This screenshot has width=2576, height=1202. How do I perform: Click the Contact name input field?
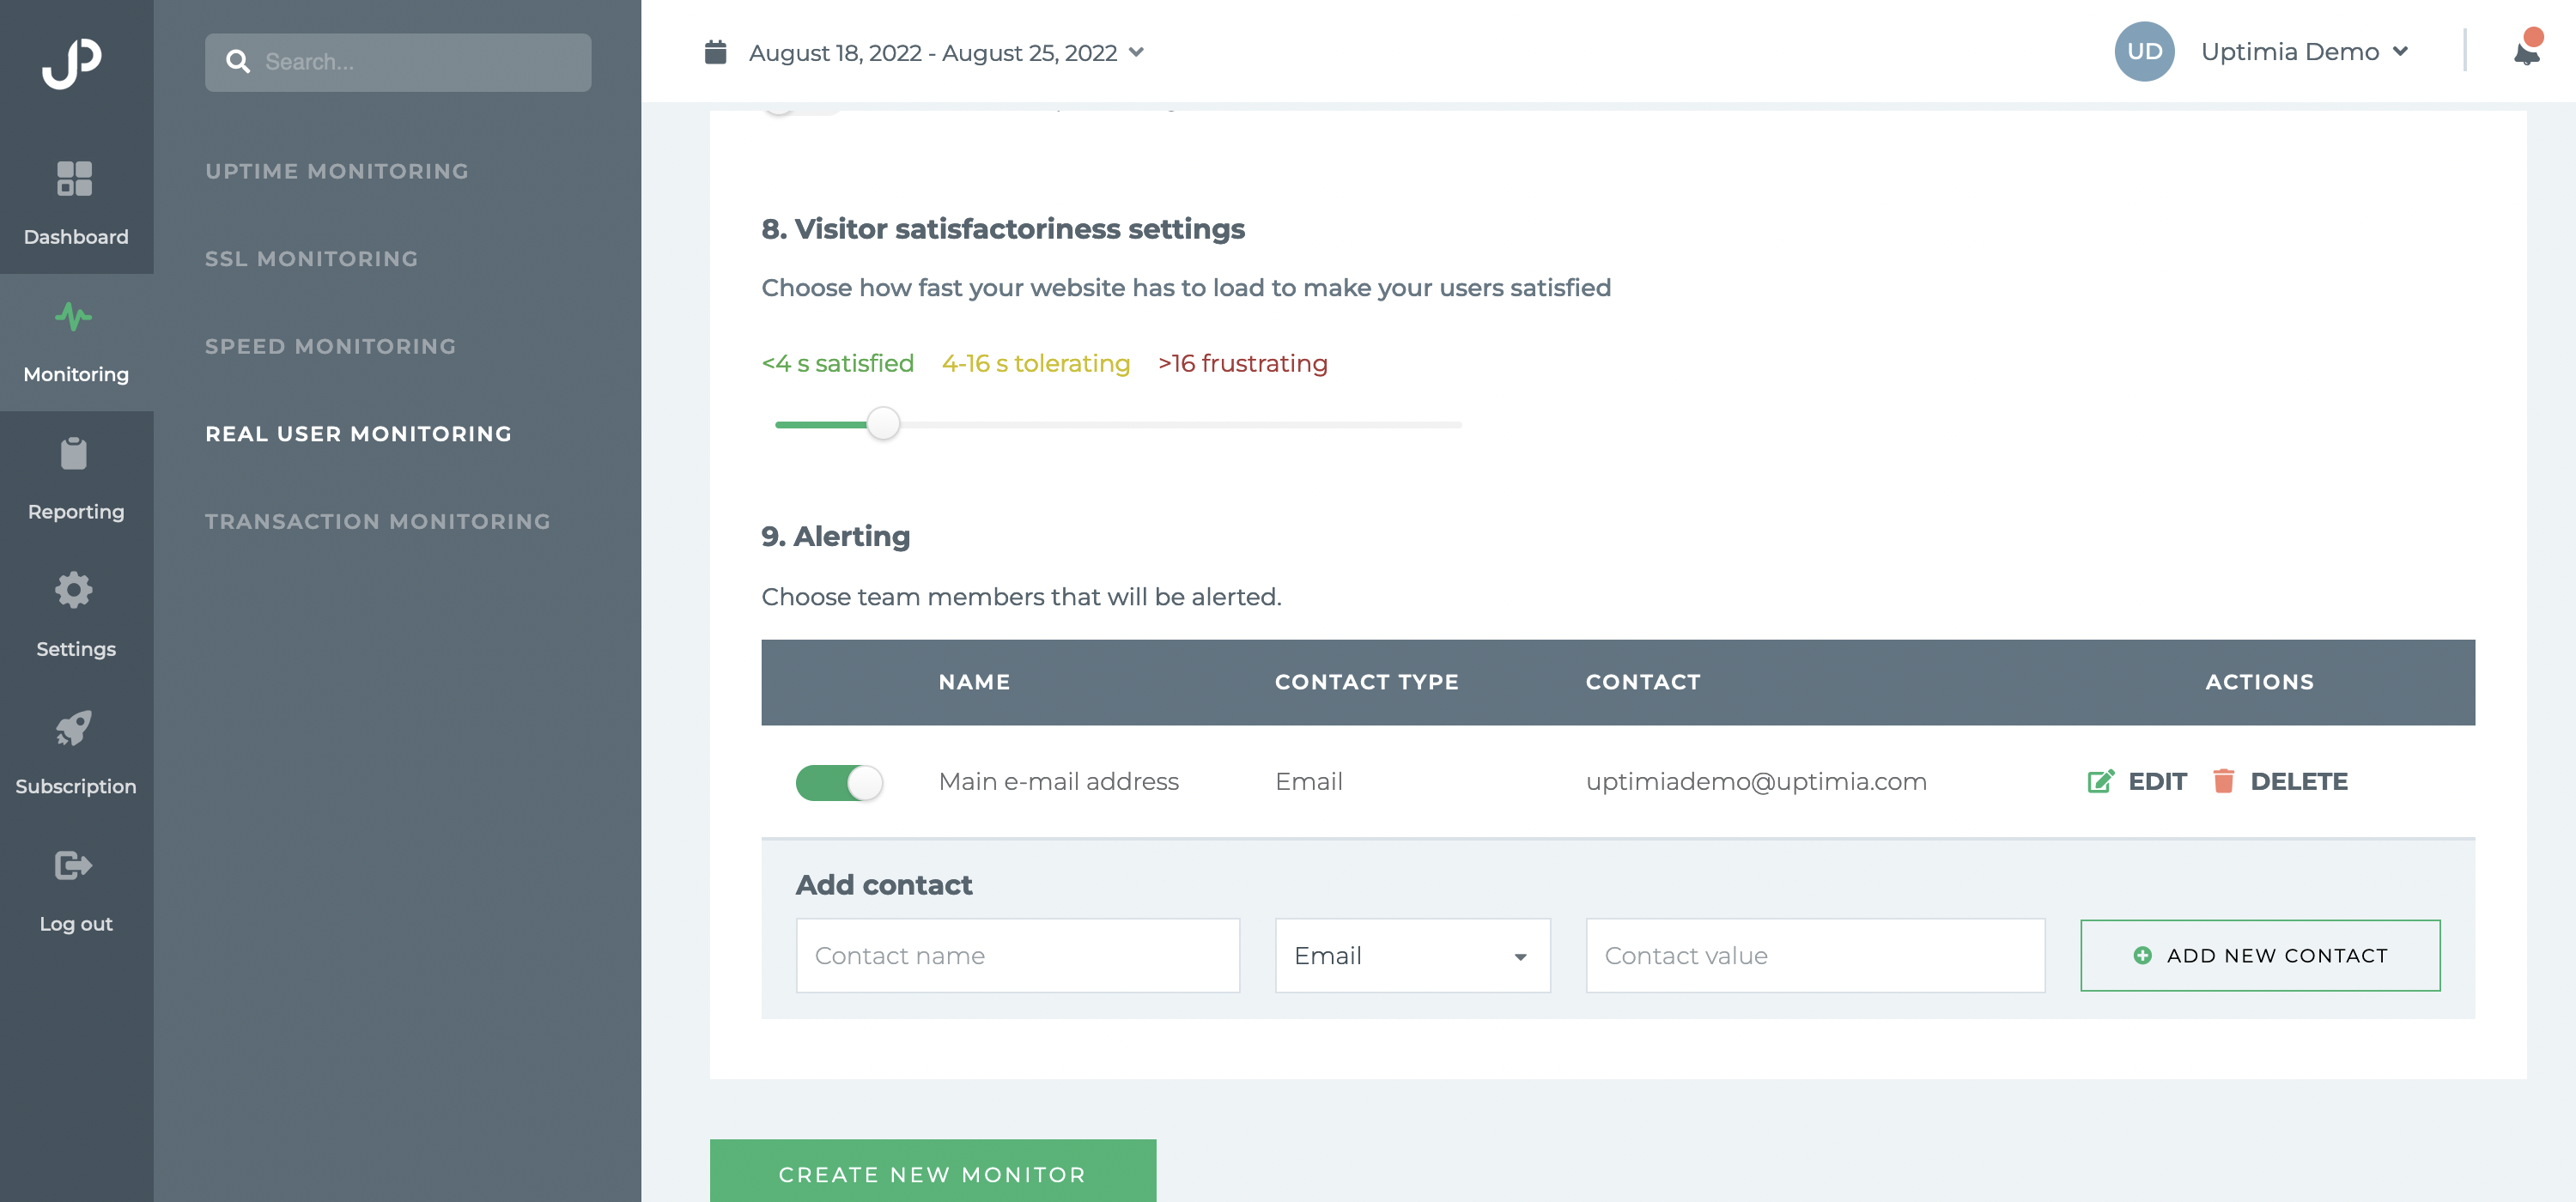[1018, 955]
